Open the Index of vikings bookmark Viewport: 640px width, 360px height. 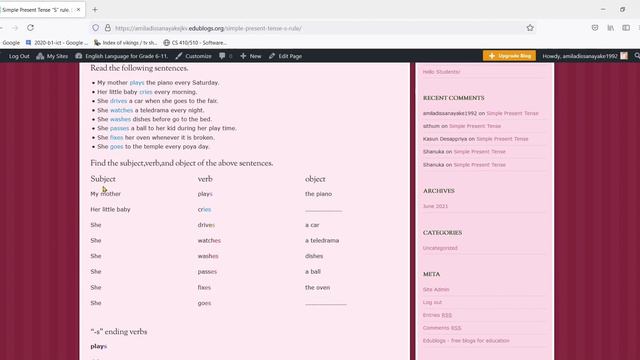[126, 42]
